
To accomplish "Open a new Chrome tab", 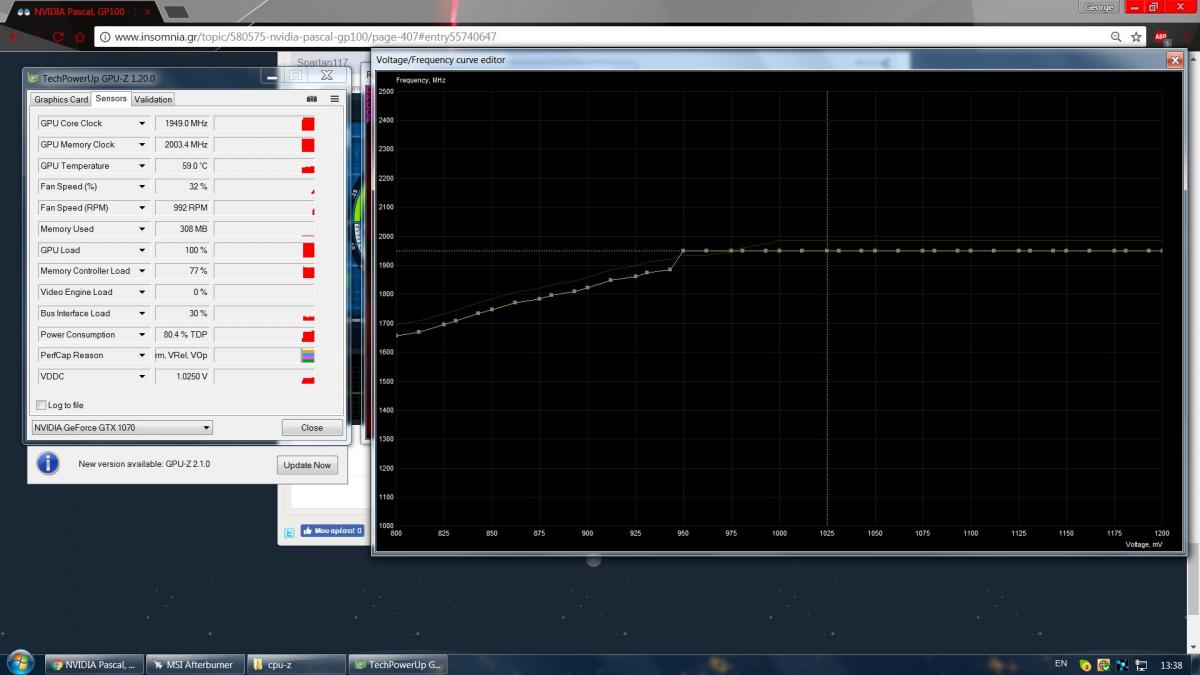I will (x=176, y=11).
